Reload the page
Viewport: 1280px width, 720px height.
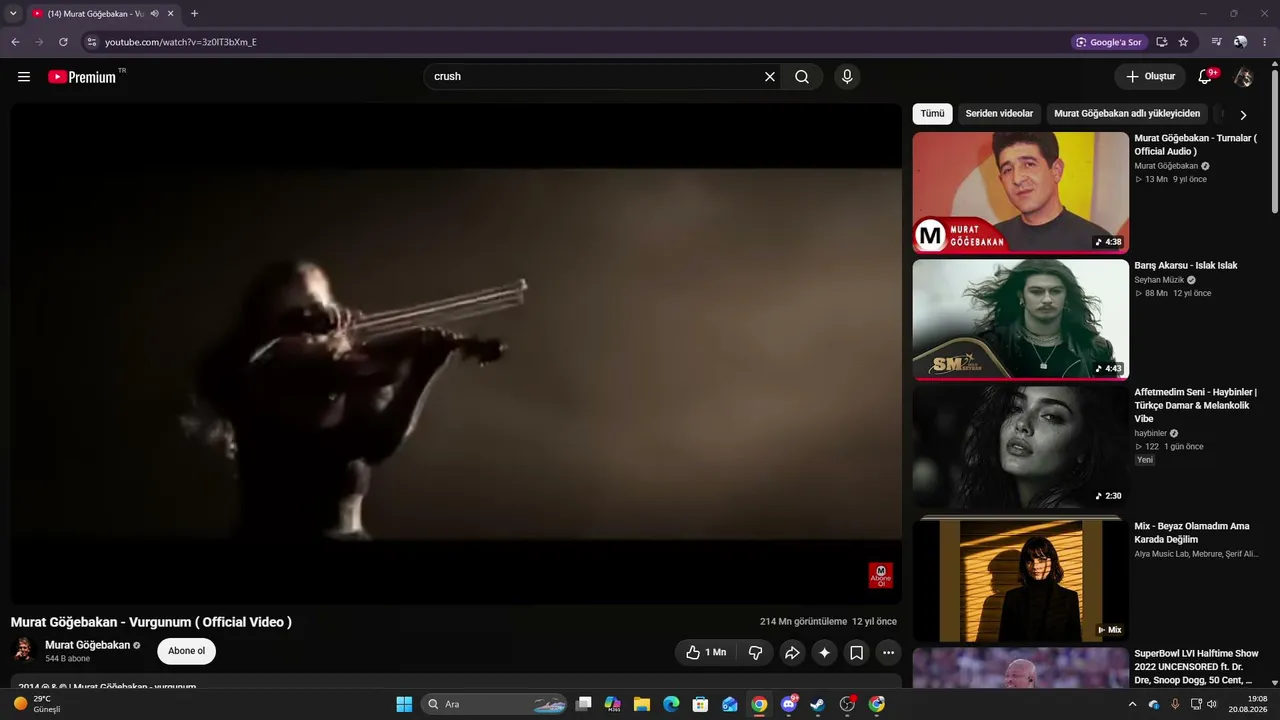[x=63, y=42]
